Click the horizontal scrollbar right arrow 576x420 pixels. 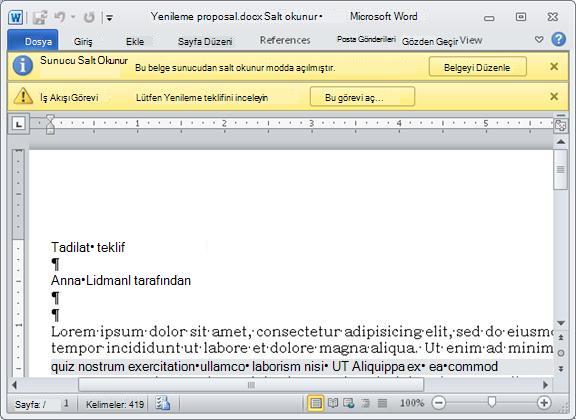coord(545,385)
